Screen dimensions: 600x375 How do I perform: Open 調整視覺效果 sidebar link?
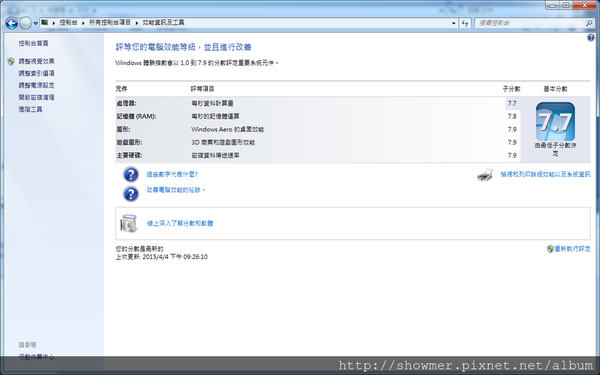pyautogui.click(x=36, y=61)
